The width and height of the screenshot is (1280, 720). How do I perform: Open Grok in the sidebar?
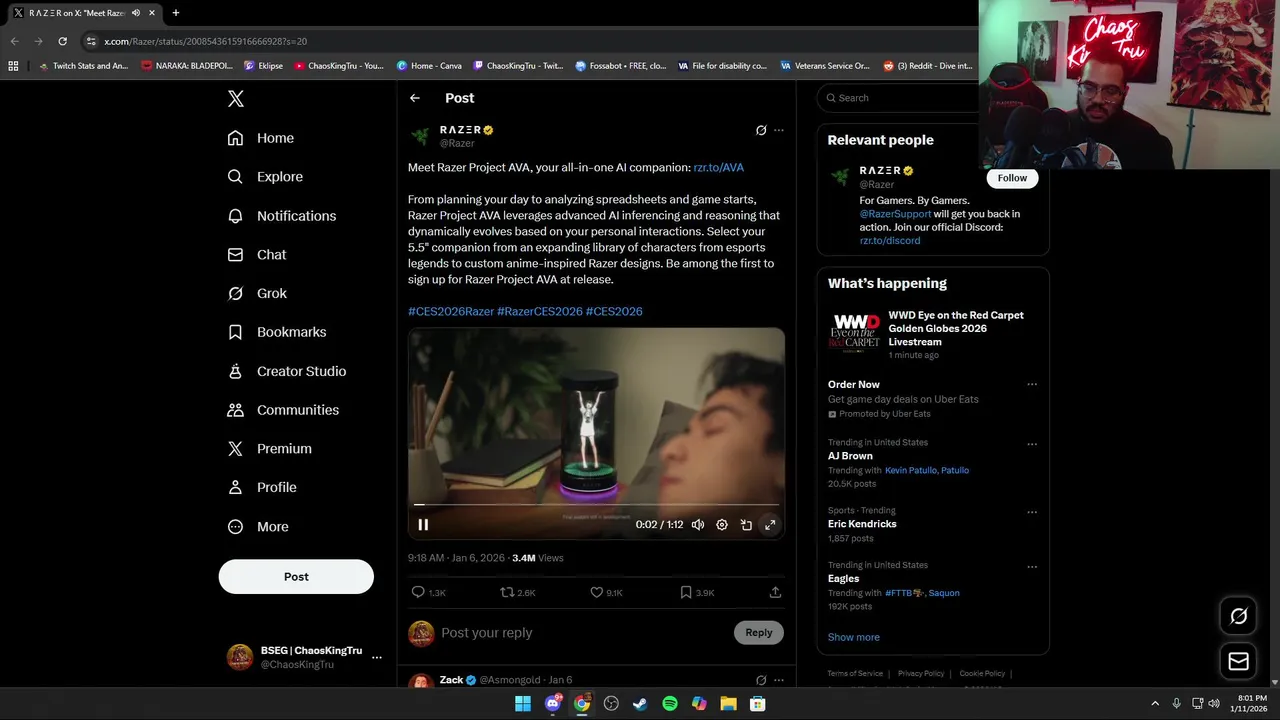(256, 293)
